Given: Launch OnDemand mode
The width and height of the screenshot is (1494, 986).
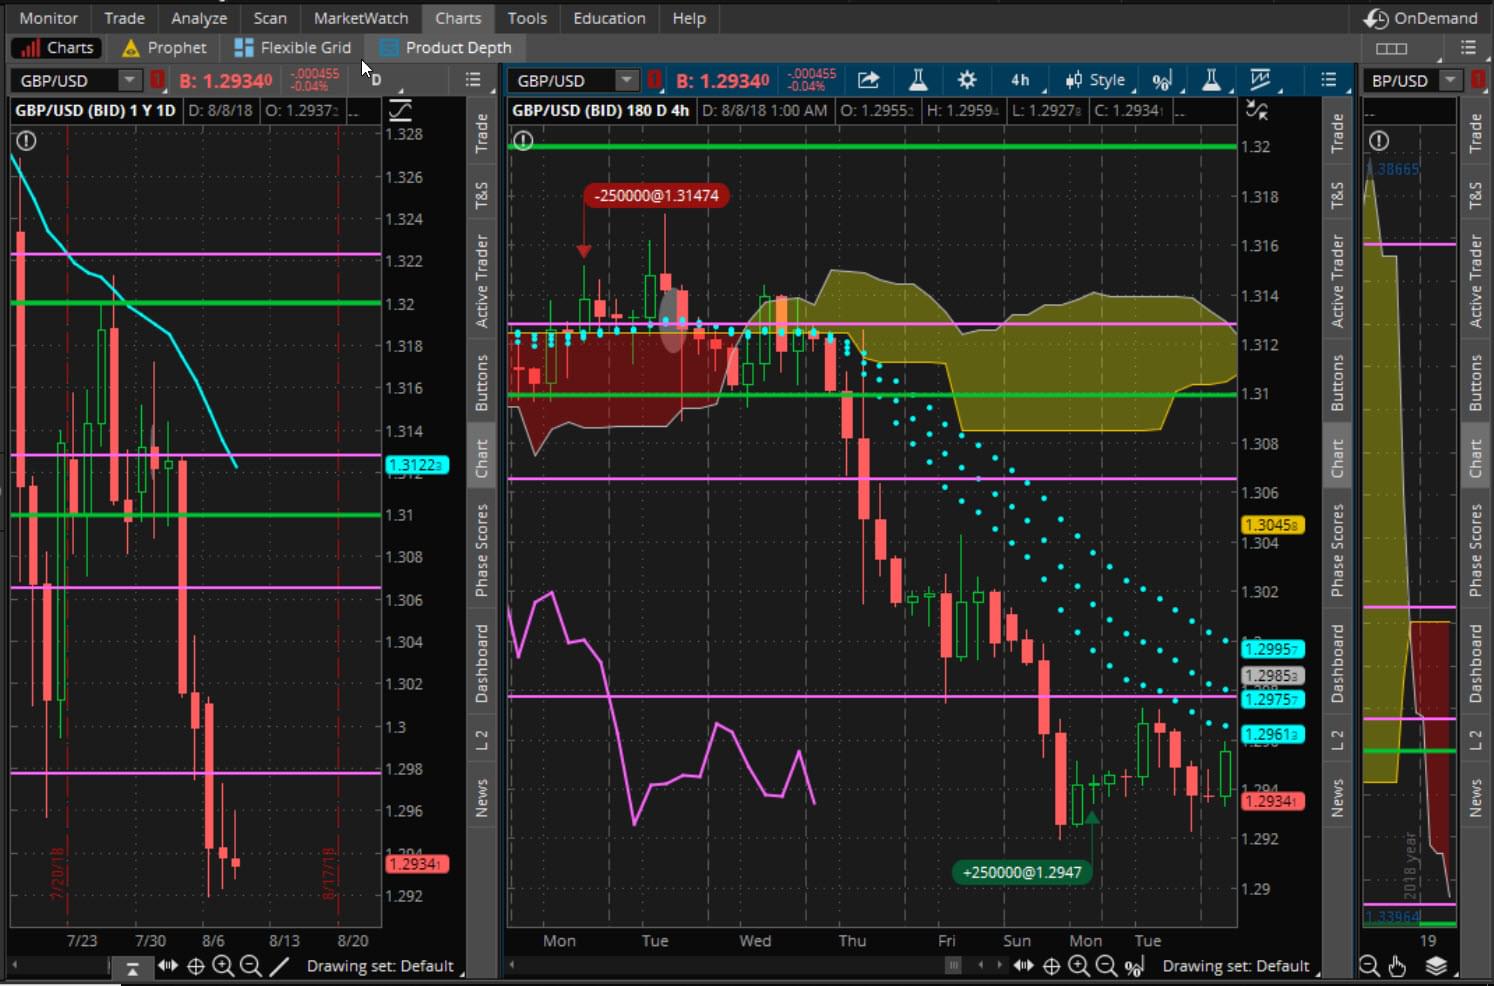Looking at the screenshot, I should point(1421,18).
